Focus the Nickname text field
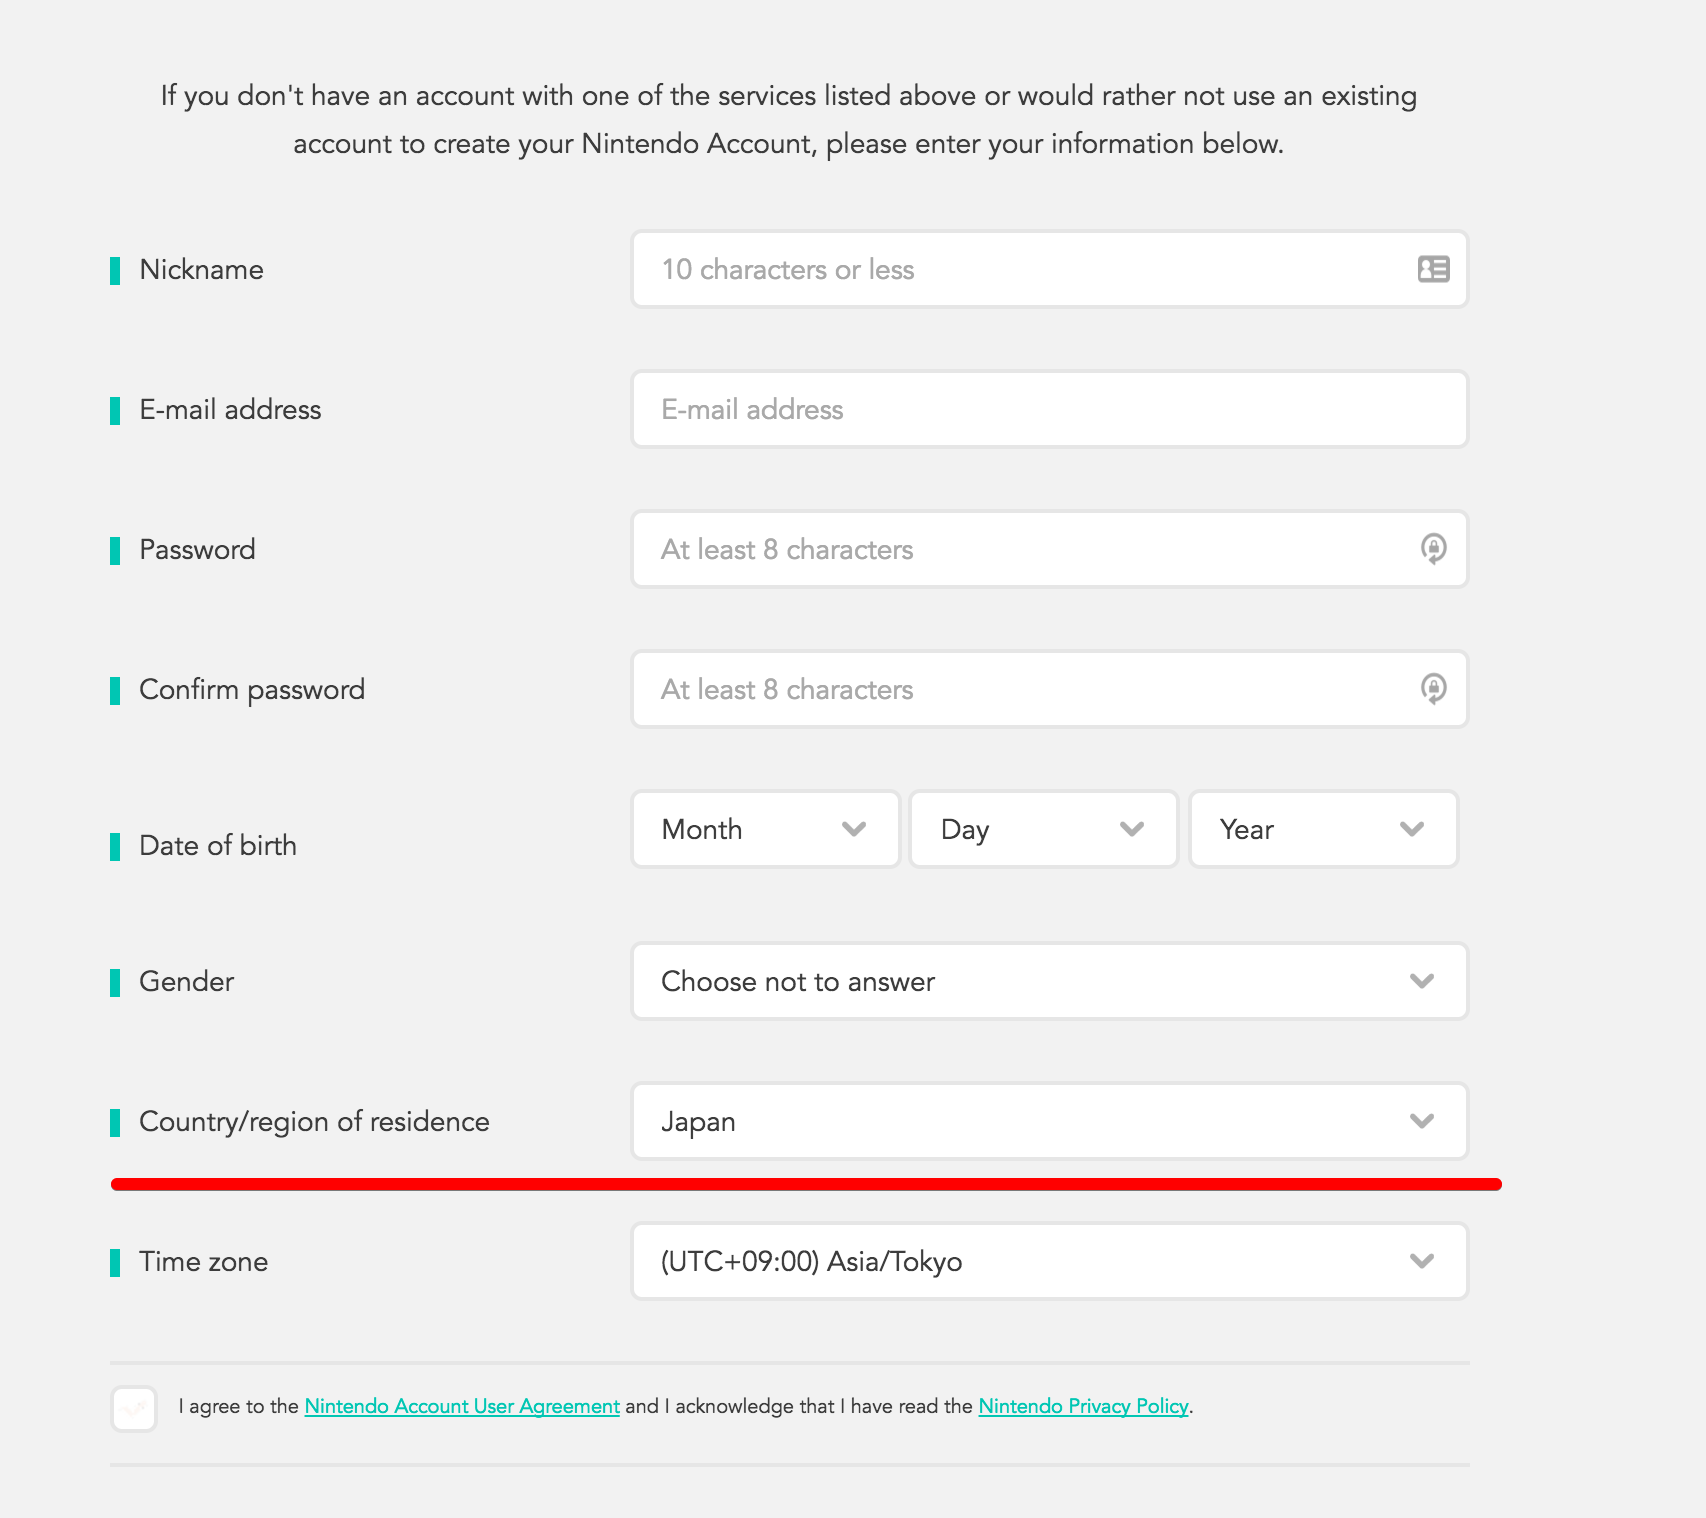The height and width of the screenshot is (1518, 1706). pos(1050,269)
